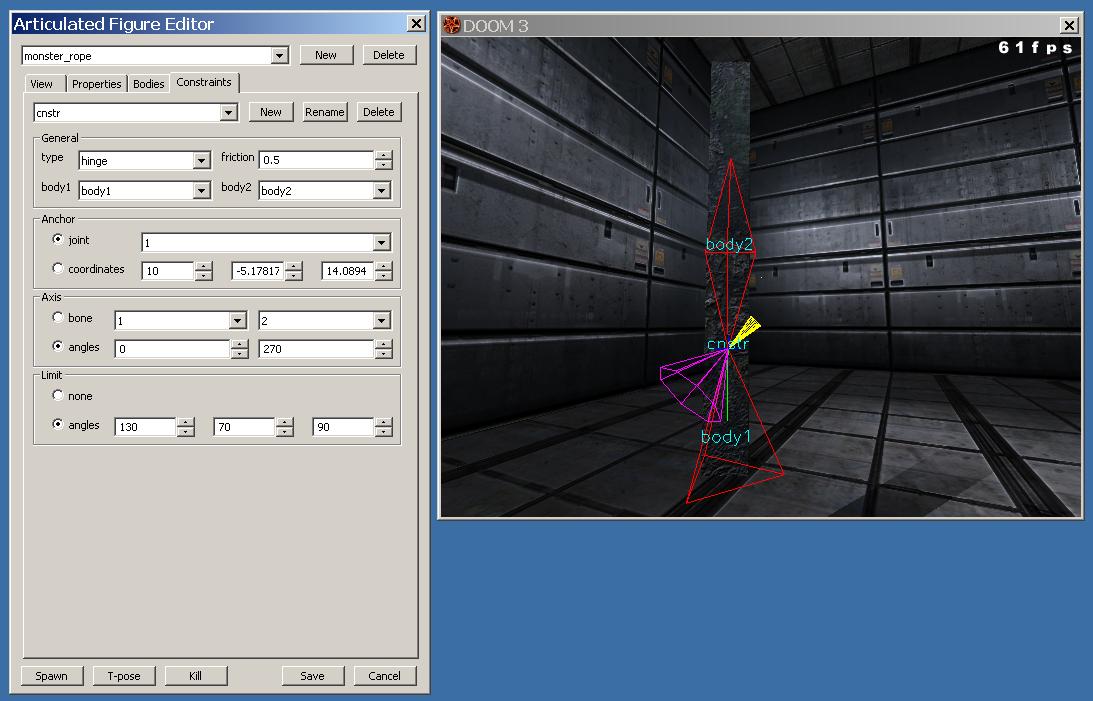
Task: Create a New constraint
Action: [x=270, y=112]
